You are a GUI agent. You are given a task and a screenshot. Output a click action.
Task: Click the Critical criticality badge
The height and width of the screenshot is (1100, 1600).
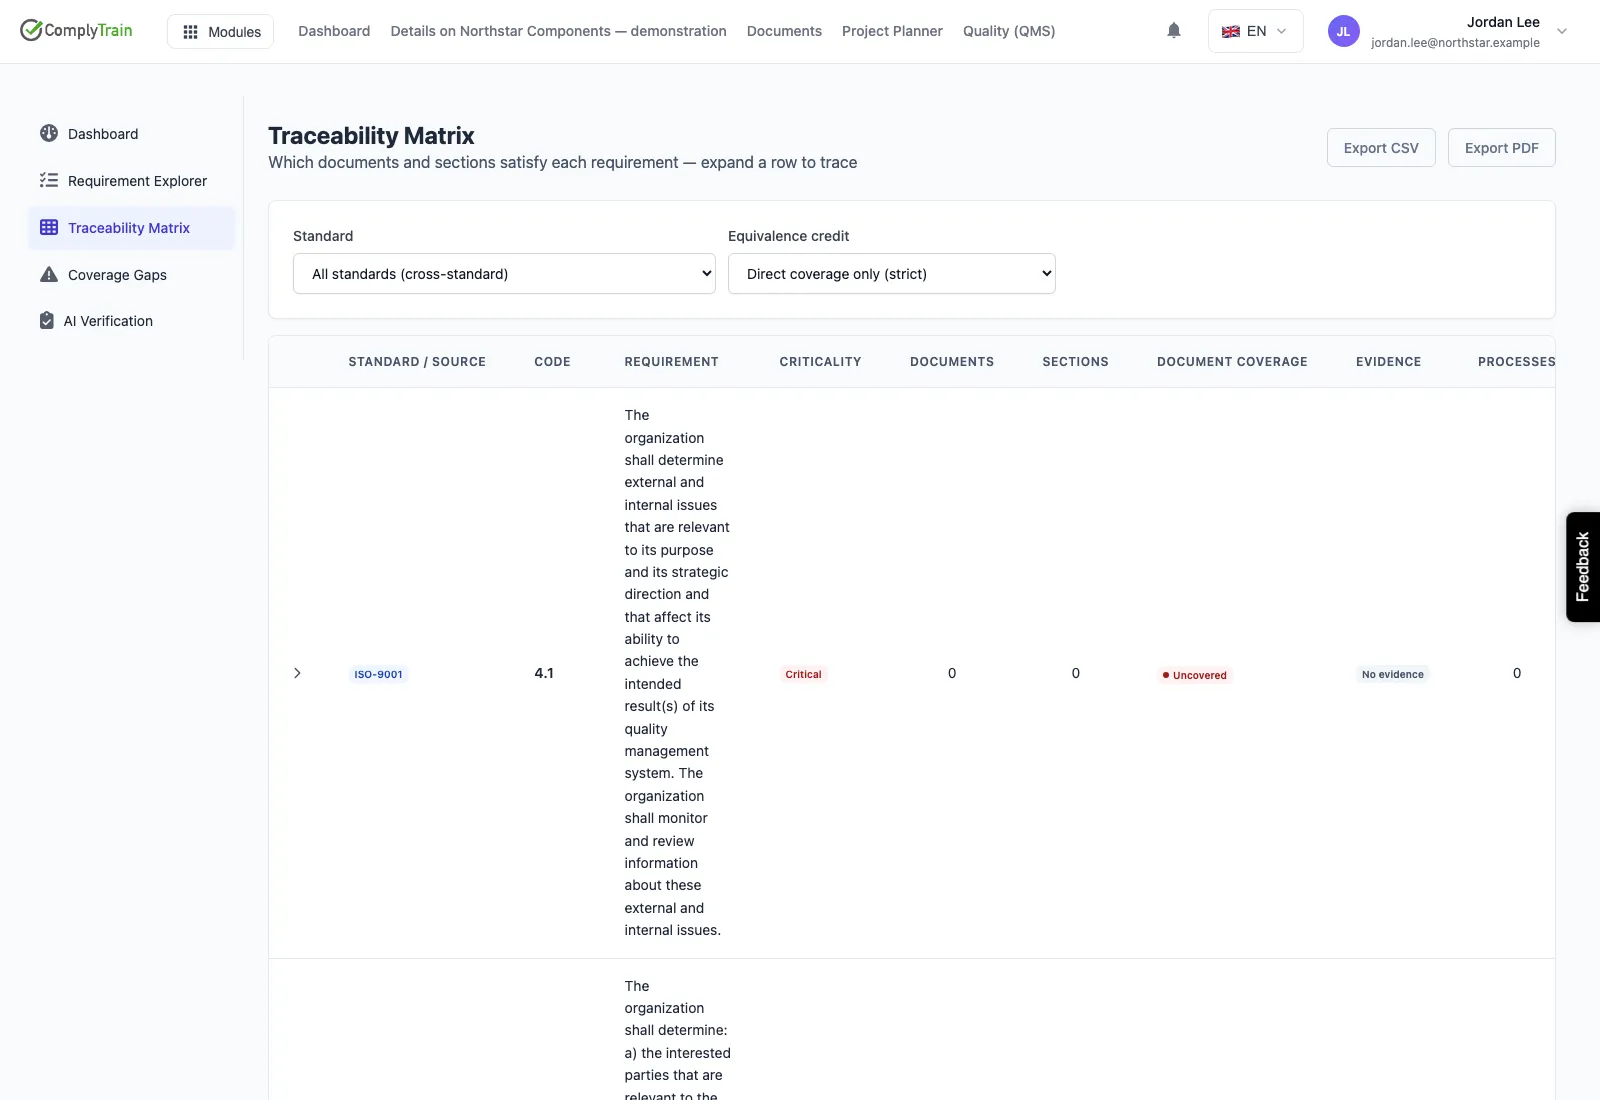803,674
